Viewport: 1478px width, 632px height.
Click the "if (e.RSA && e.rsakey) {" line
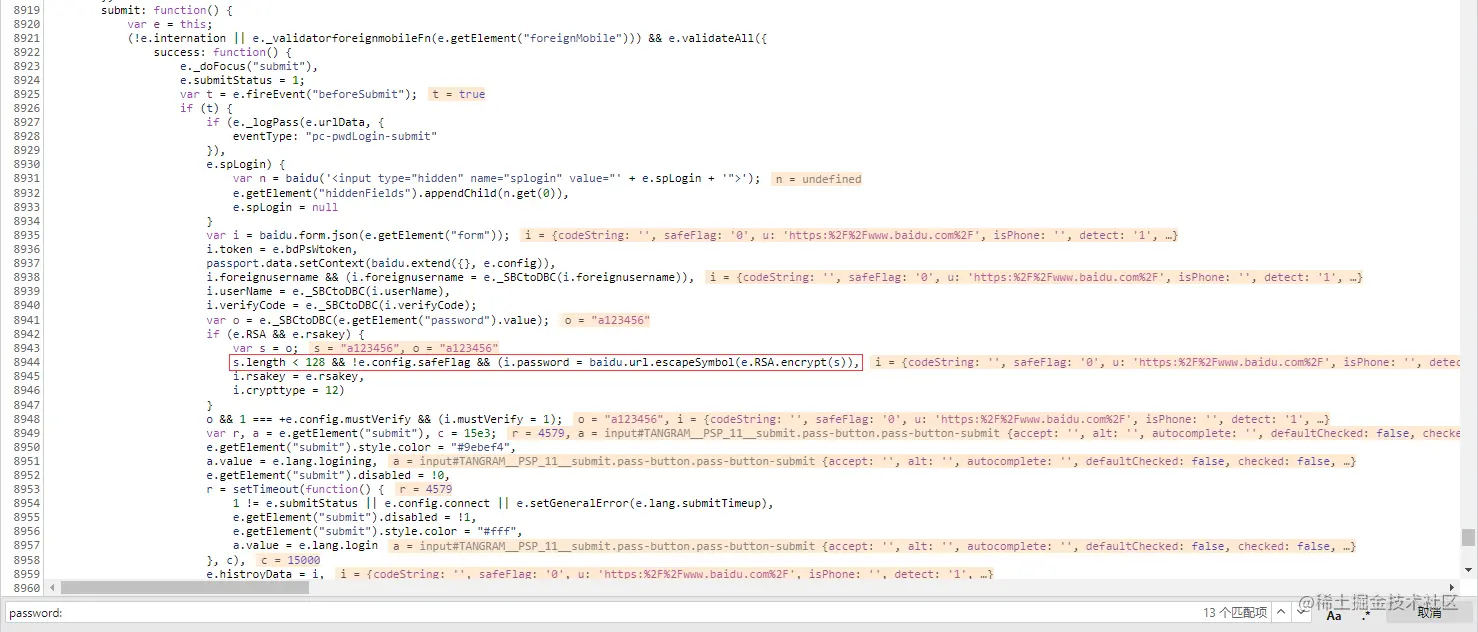(285, 334)
